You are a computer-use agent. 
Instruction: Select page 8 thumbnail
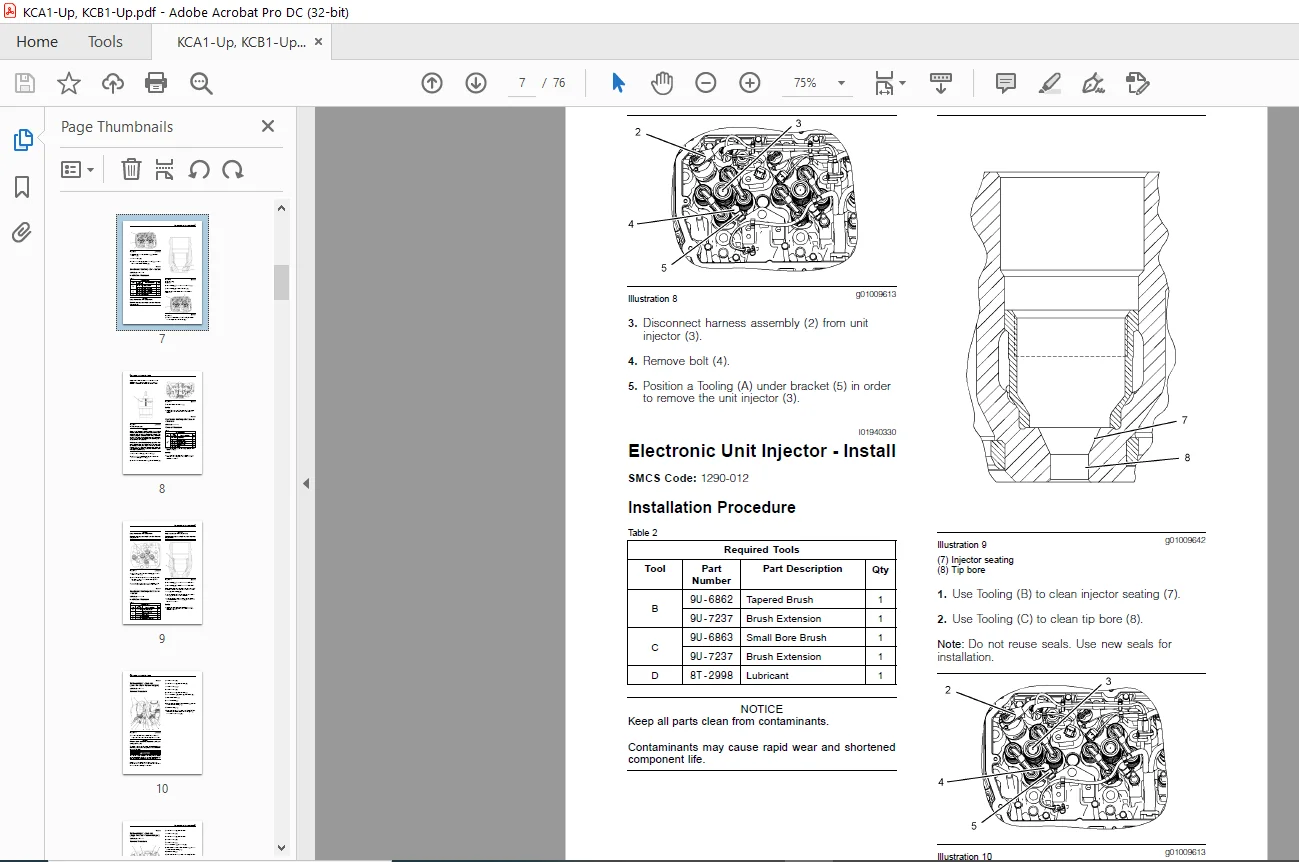162,423
